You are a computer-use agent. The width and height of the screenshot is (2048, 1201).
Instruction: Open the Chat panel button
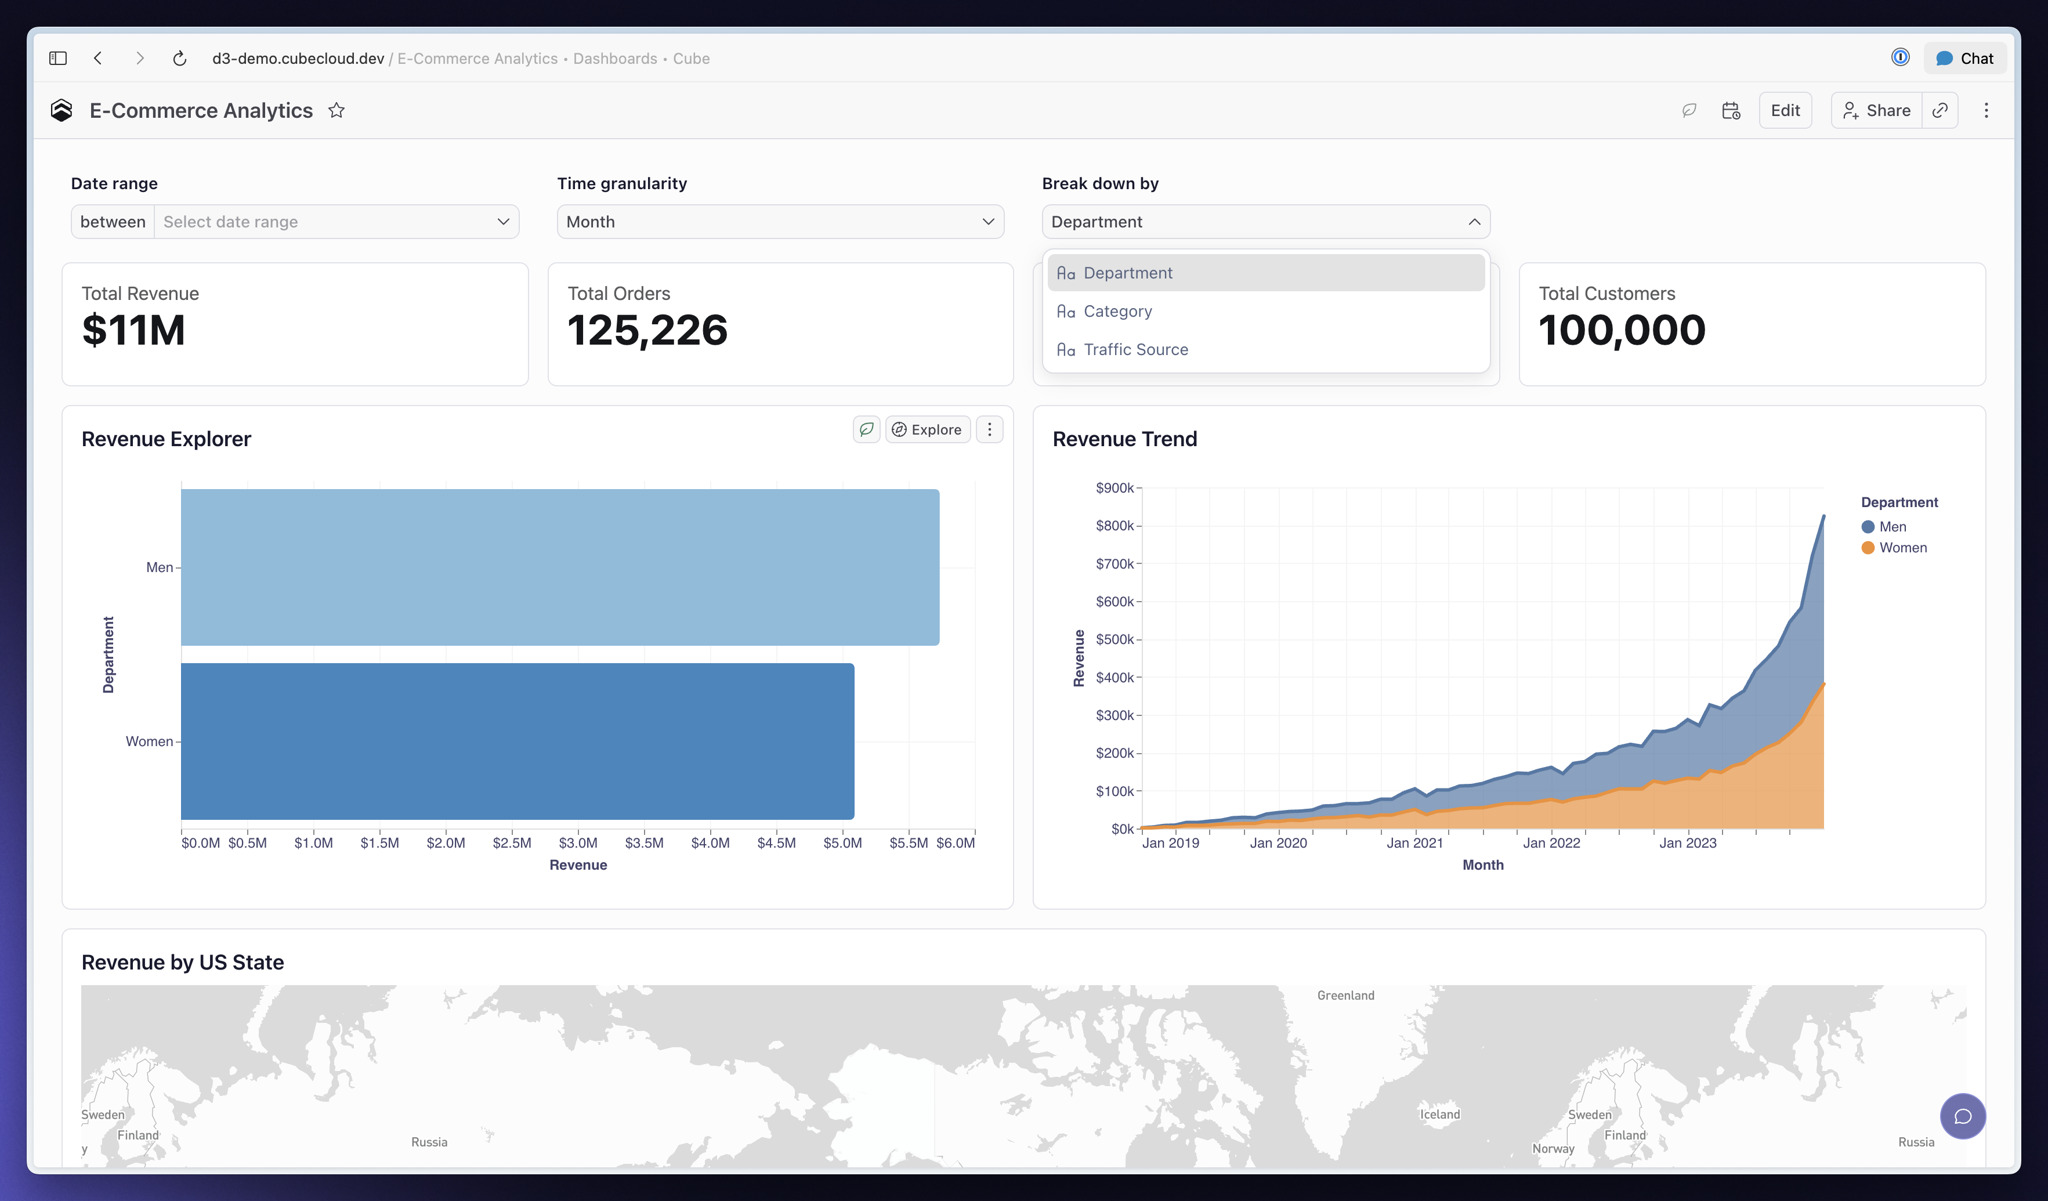pyautogui.click(x=1964, y=58)
